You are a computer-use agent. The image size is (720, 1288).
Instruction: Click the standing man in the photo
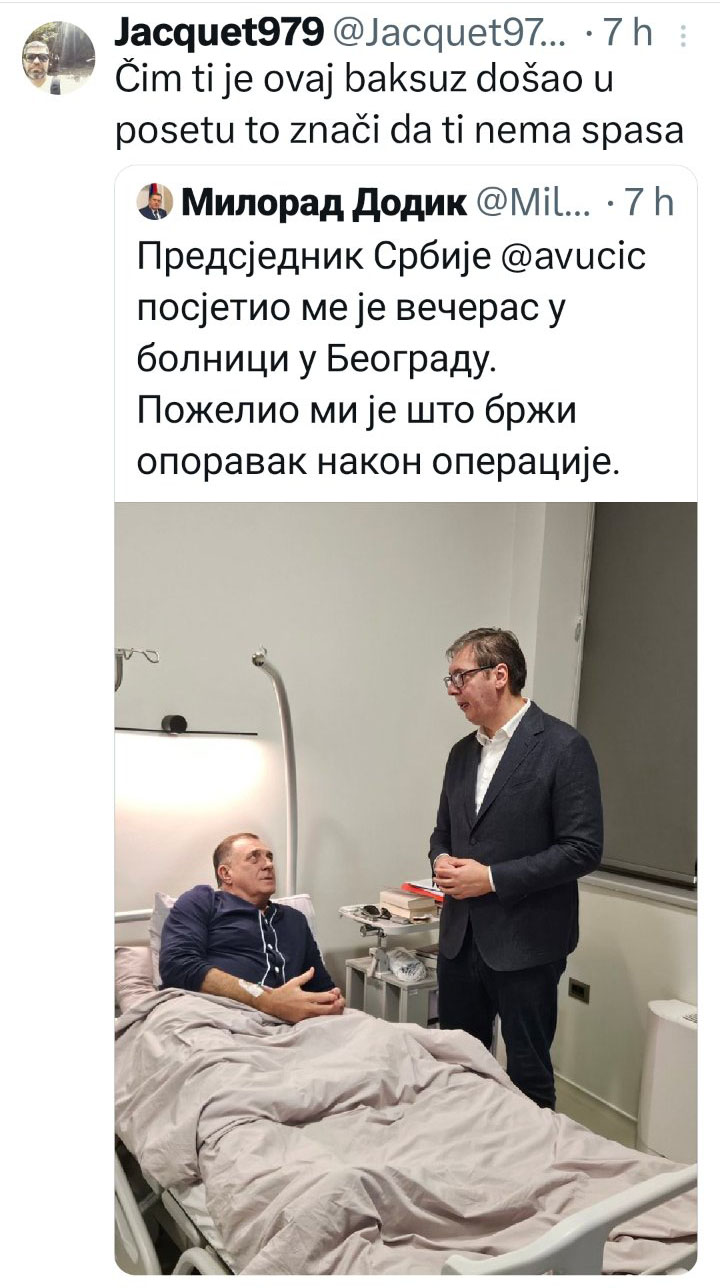pyautogui.click(x=512, y=860)
